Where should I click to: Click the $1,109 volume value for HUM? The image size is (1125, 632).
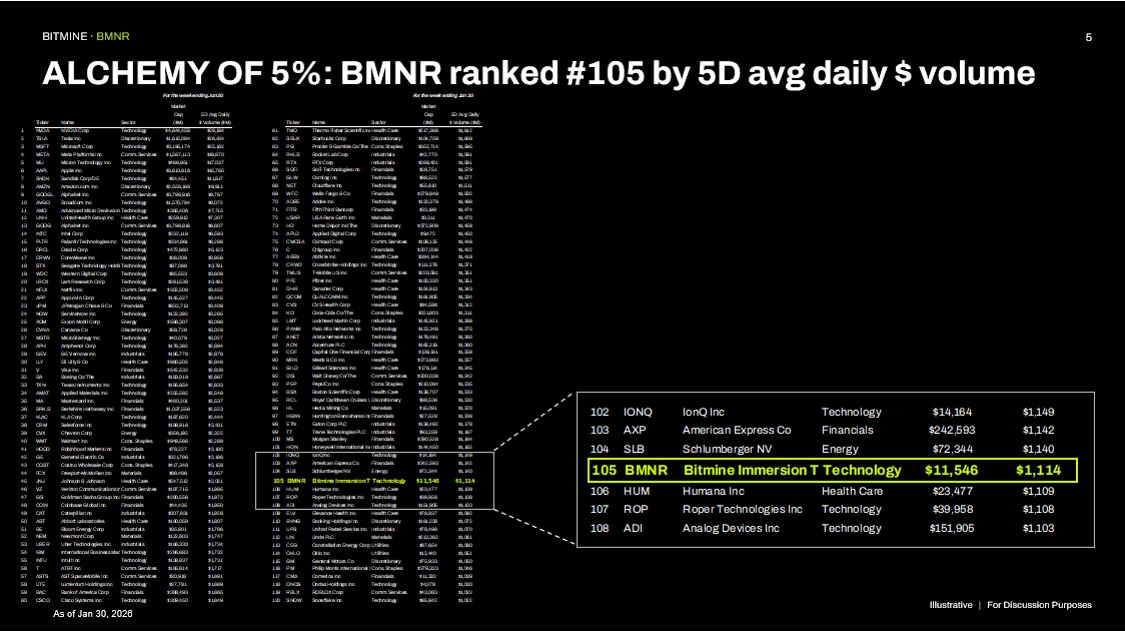click(x=1038, y=491)
